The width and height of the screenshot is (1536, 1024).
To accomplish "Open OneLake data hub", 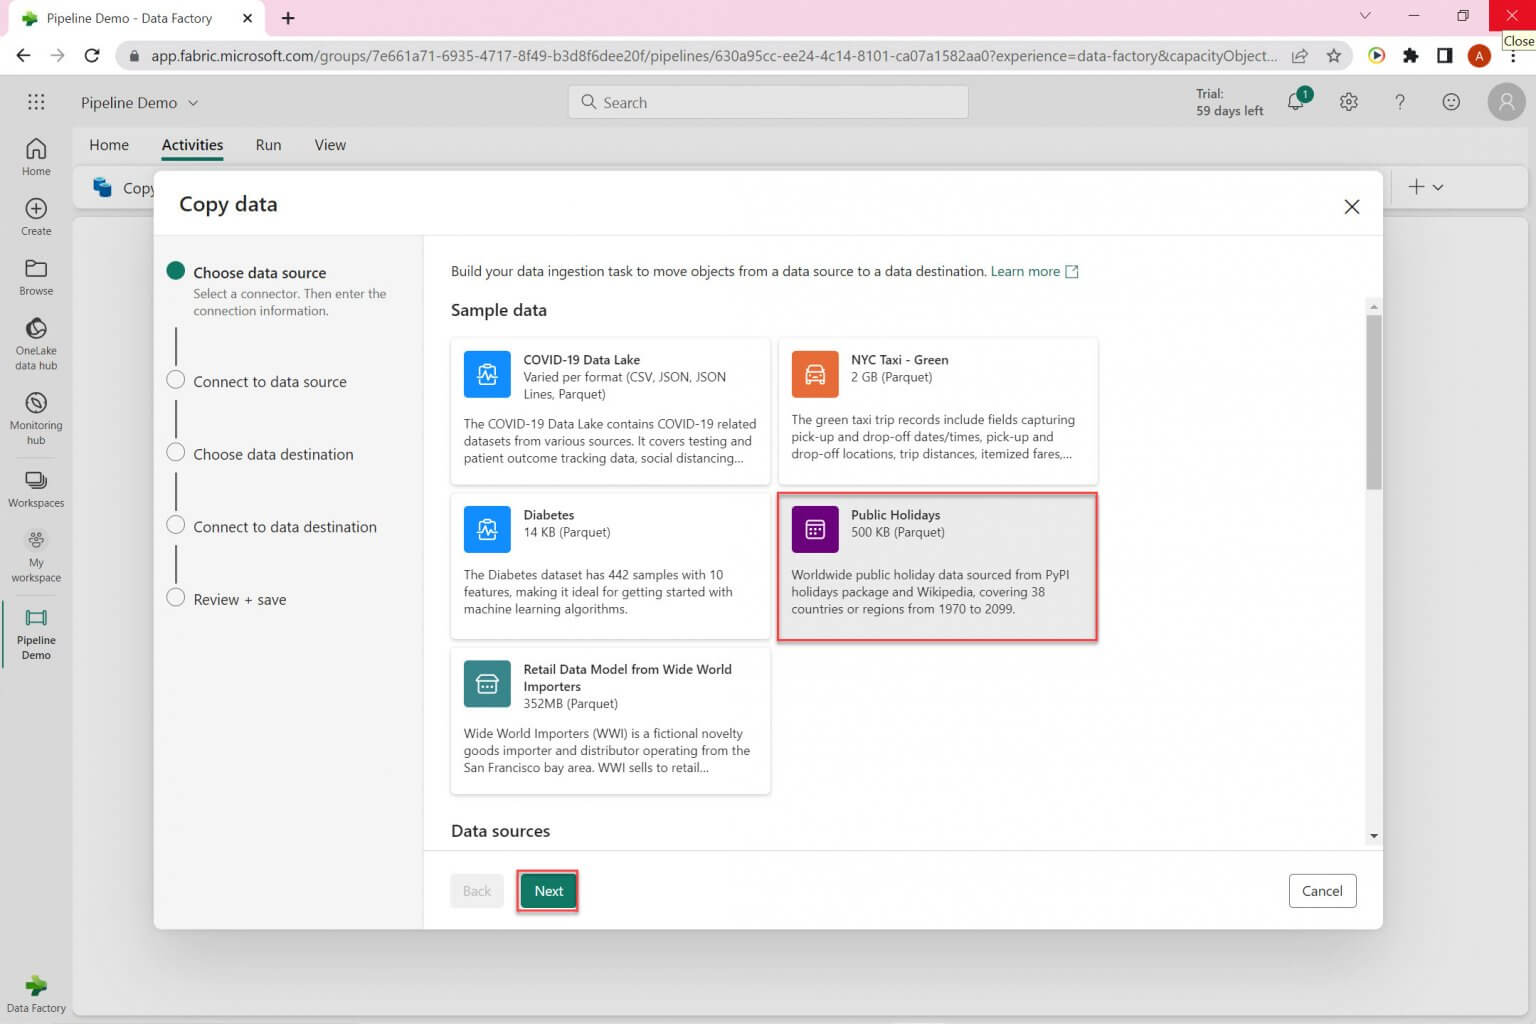I will tap(36, 344).
